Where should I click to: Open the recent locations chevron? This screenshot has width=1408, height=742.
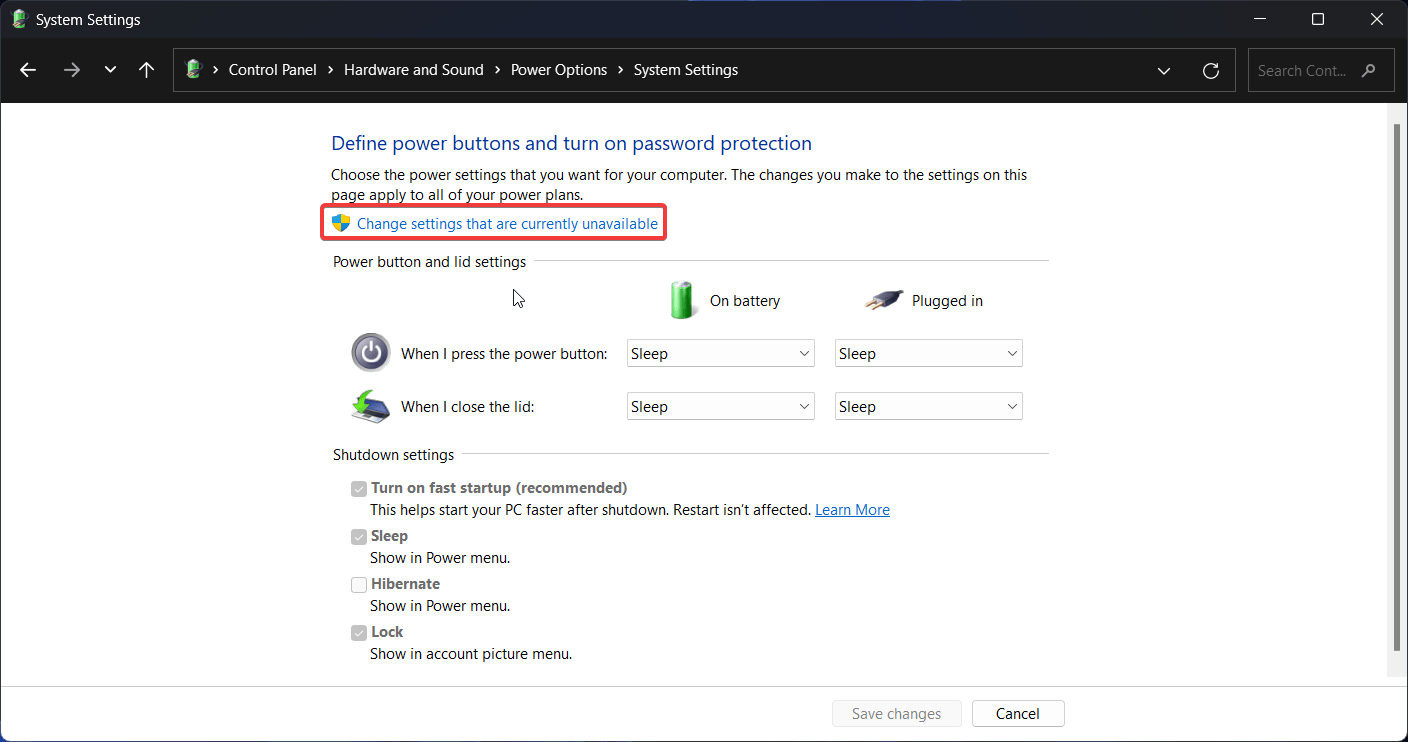tap(110, 70)
